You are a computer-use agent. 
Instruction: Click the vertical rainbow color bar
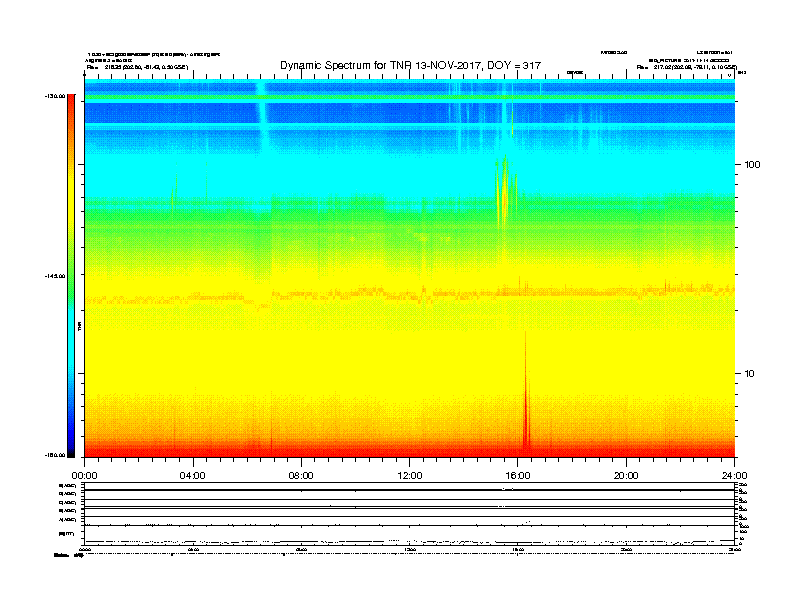(71, 276)
